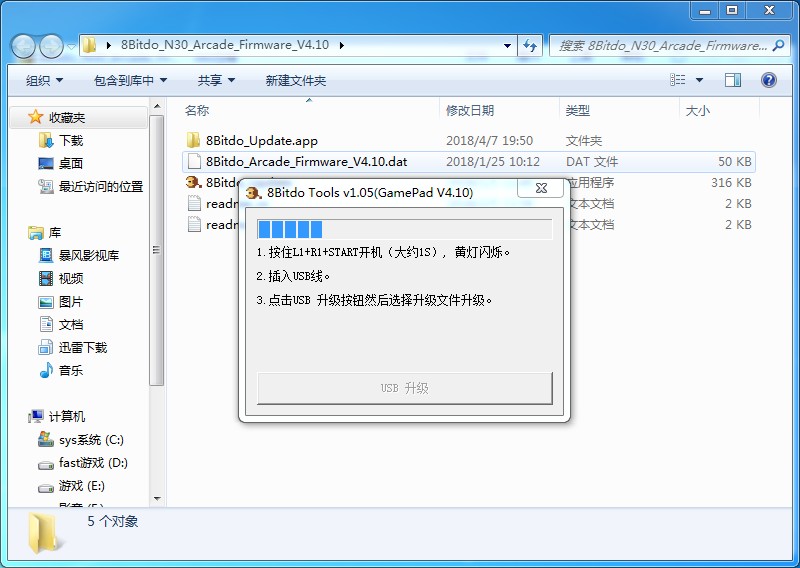Click the 计算机 computer icon
Viewport: 800px width, 568px height.
pyautogui.click(x=36, y=416)
